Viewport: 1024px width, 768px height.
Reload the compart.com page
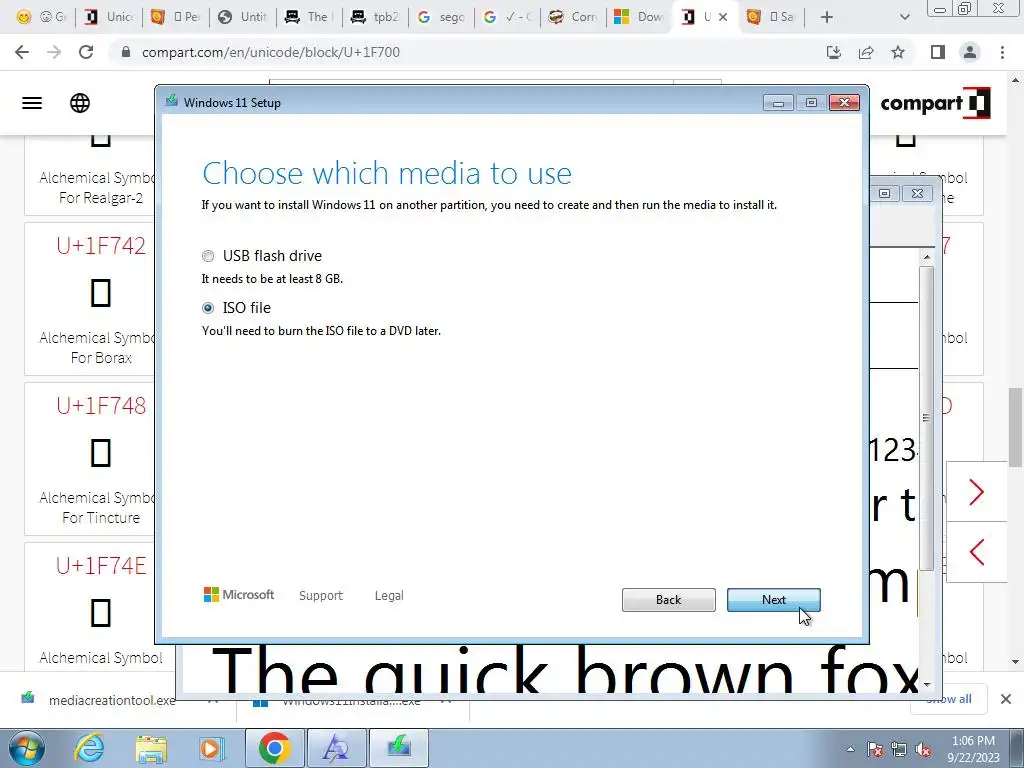(86, 52)
